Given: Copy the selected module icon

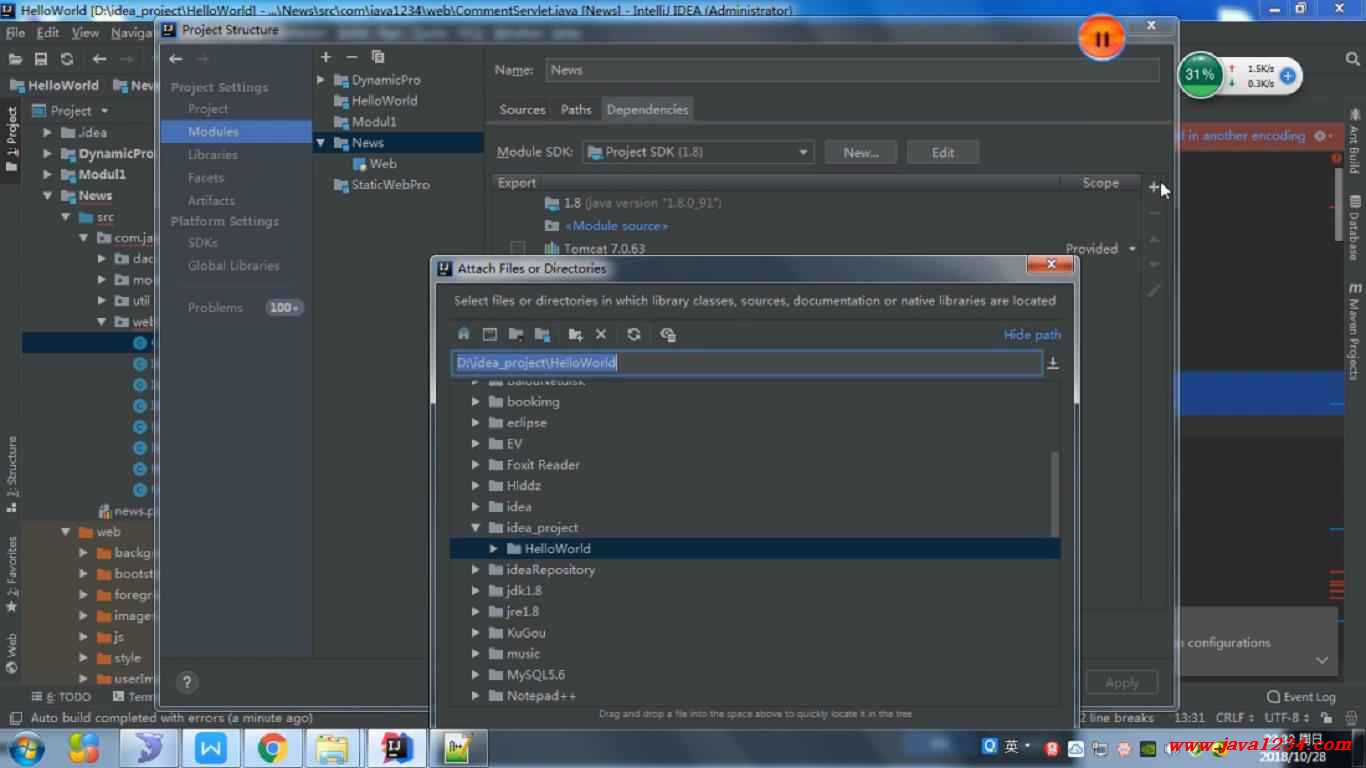Looking at the screenshot, I should (x=377, y=57).
